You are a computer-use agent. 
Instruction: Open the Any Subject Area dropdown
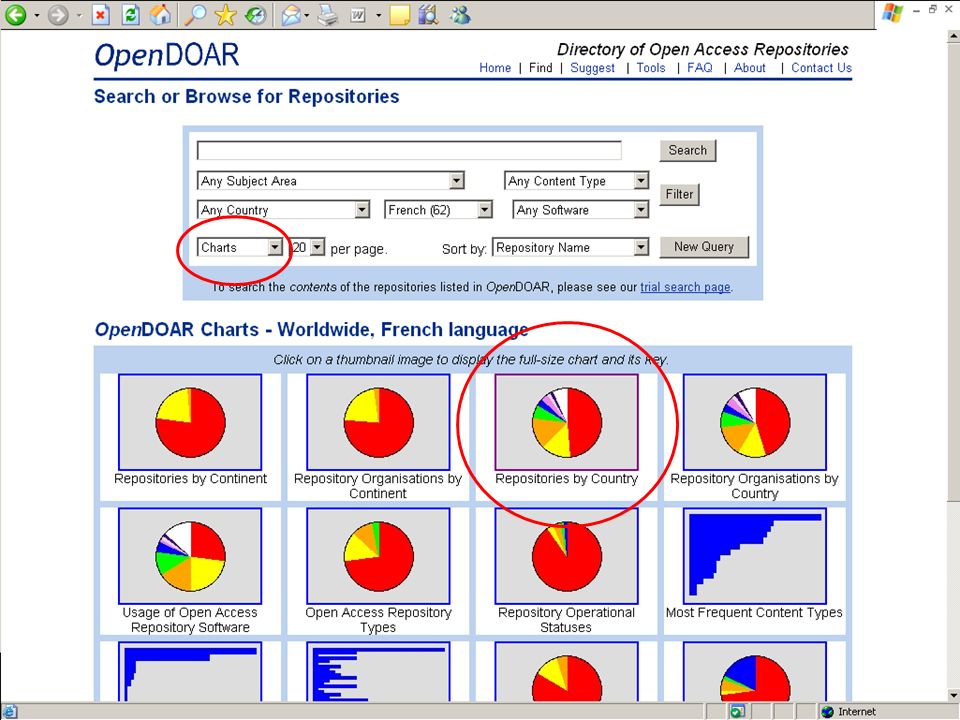click(x=331, y=181)
